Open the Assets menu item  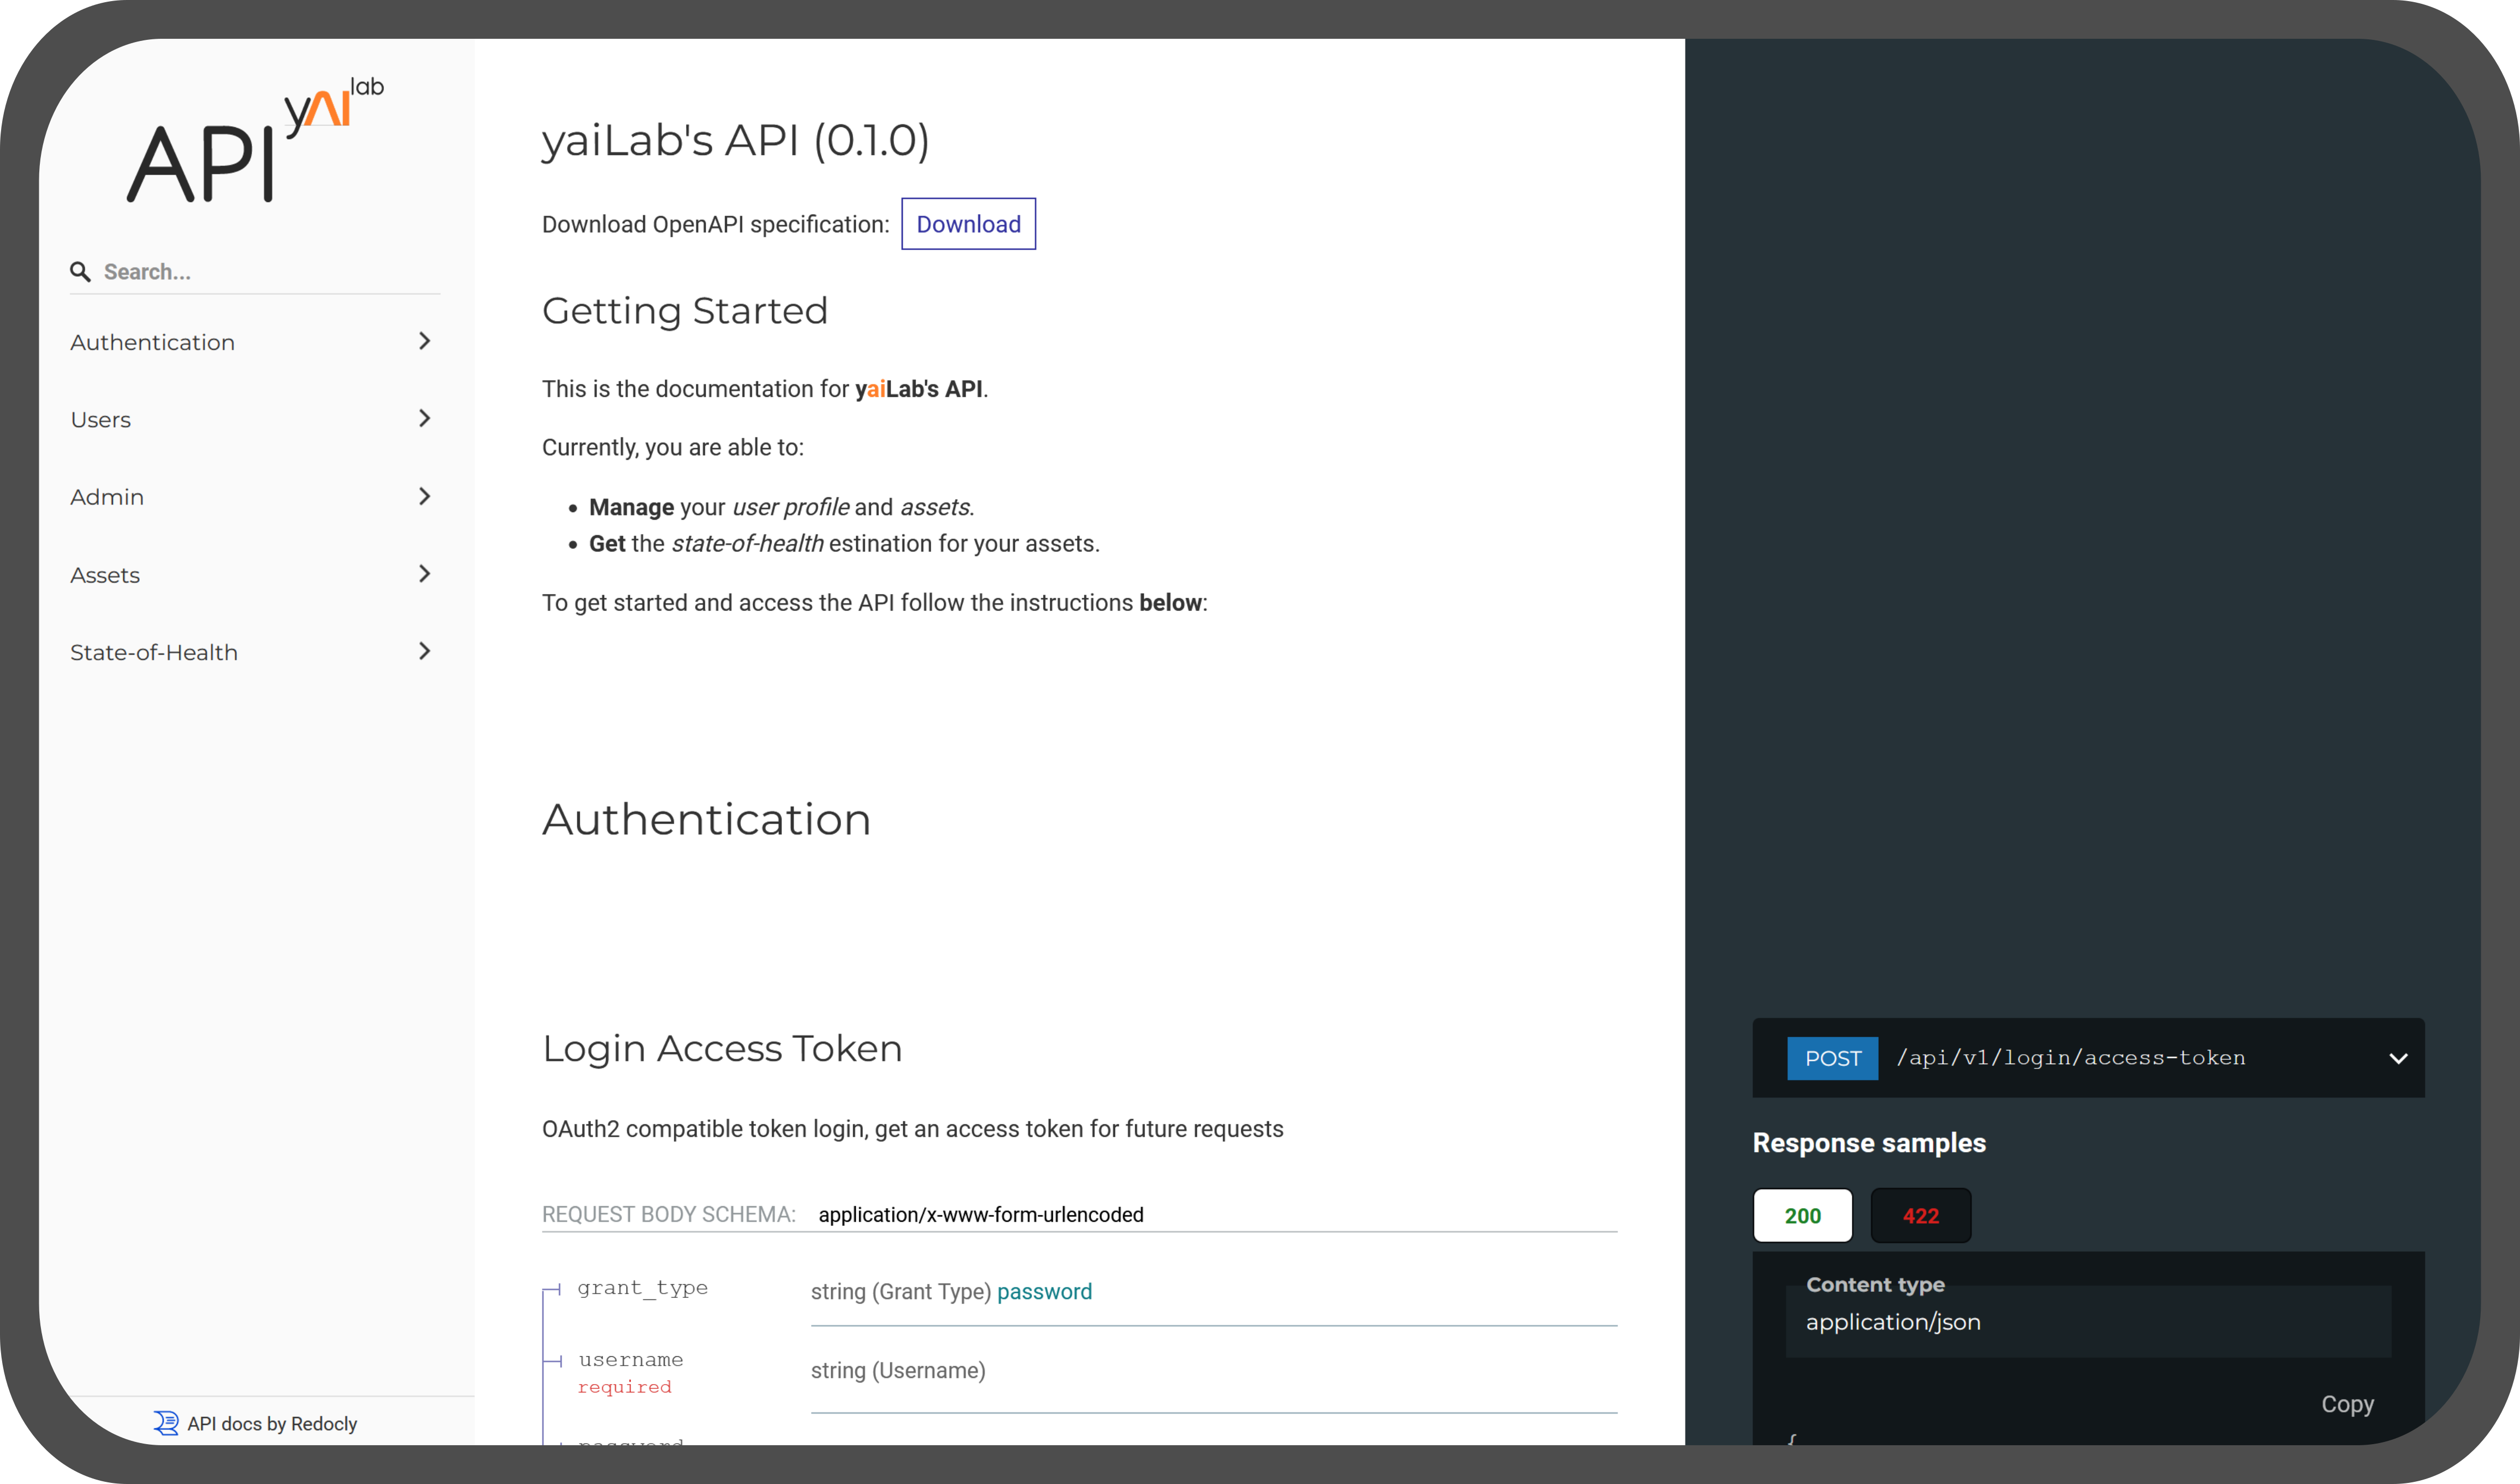click(105, 575)
